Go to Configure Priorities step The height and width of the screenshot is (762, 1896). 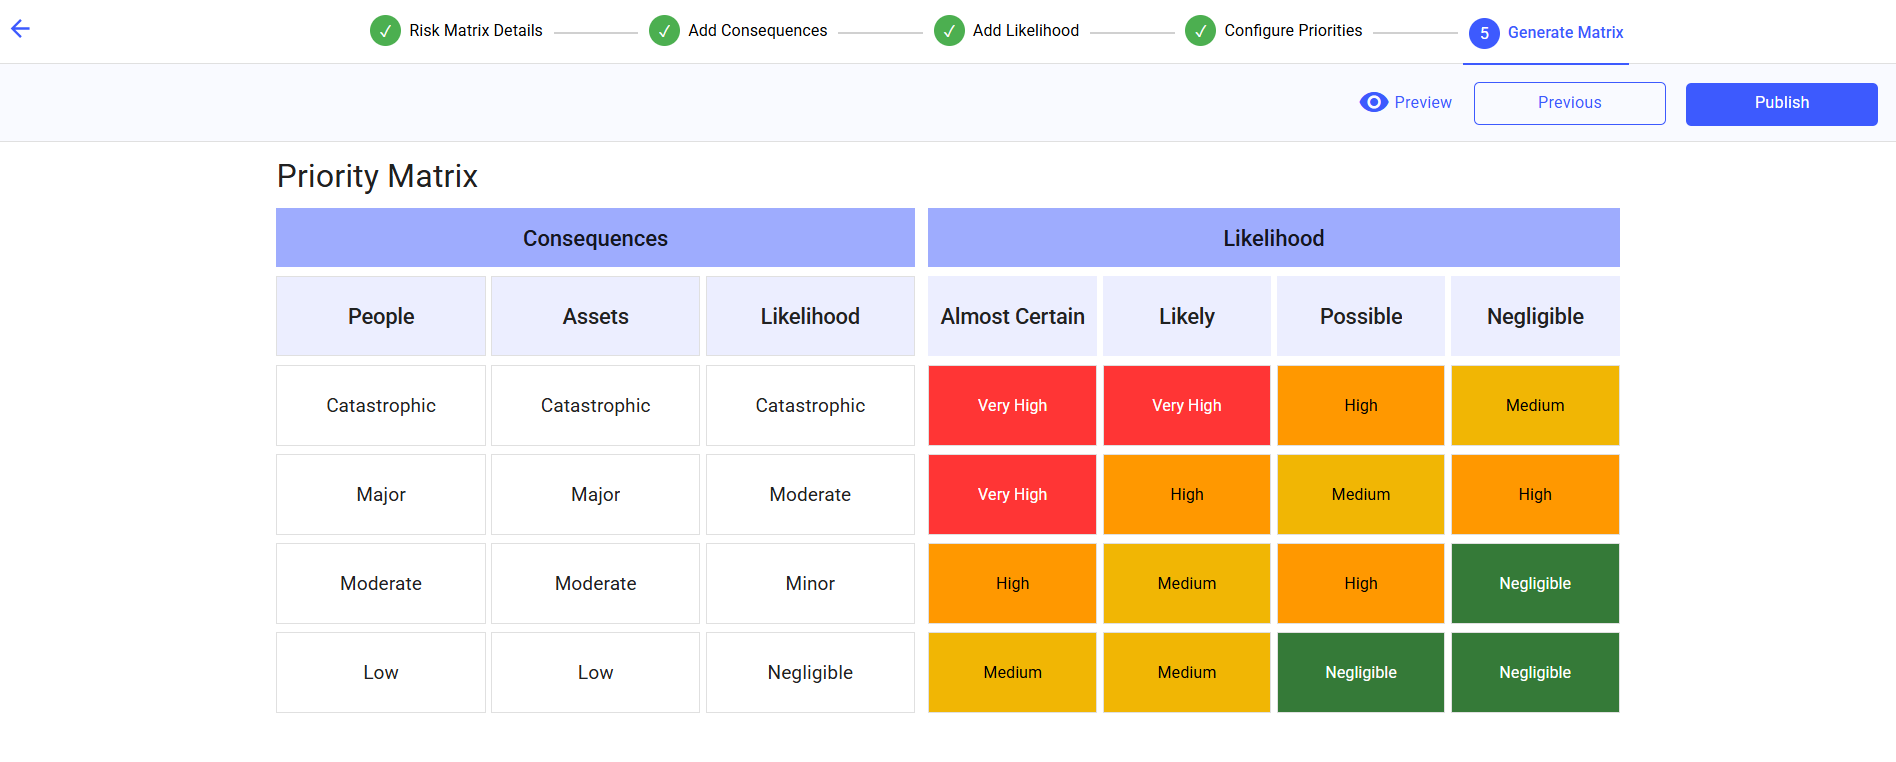pos(1293,31)
